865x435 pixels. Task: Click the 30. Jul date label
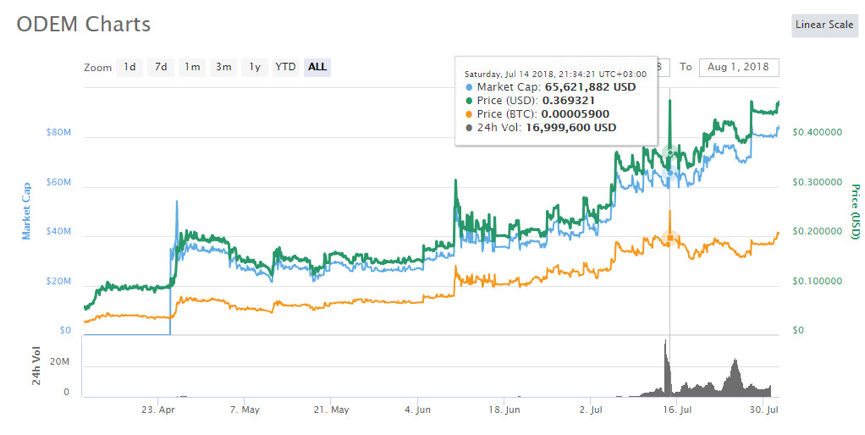pyautogui.click(x=763, y=410)
